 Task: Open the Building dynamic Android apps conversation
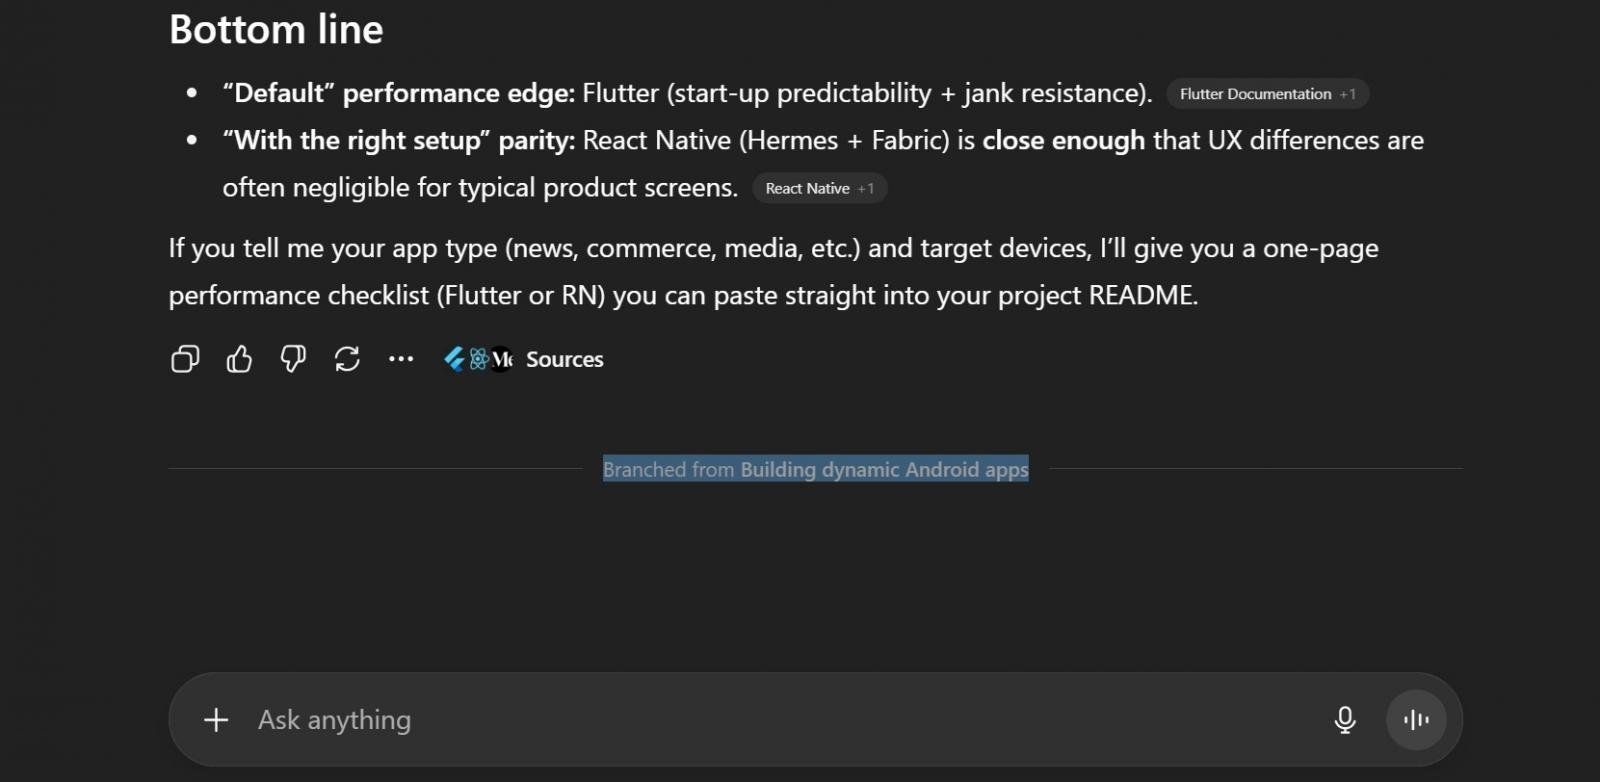(x=884, y=469)
